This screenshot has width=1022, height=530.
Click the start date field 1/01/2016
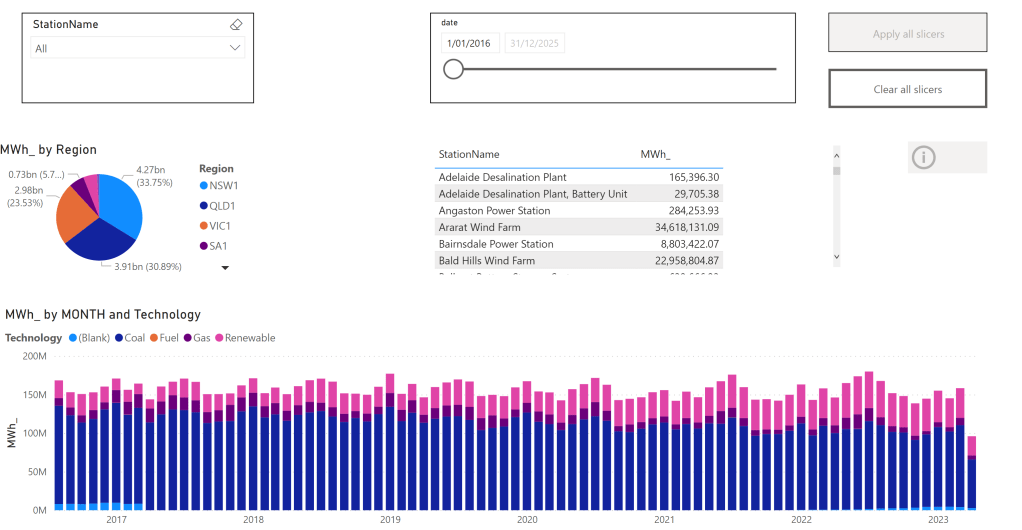[x=470, y=43]
